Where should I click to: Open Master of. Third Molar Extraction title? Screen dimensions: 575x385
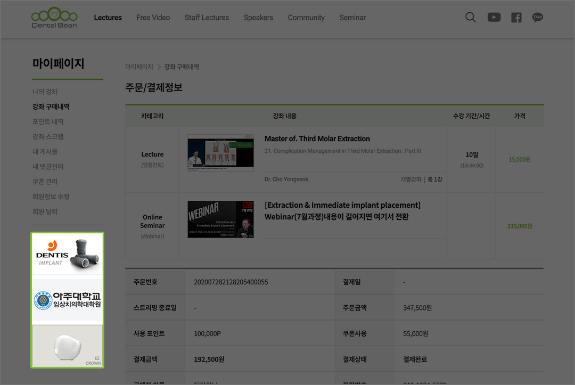coord(317,139)
